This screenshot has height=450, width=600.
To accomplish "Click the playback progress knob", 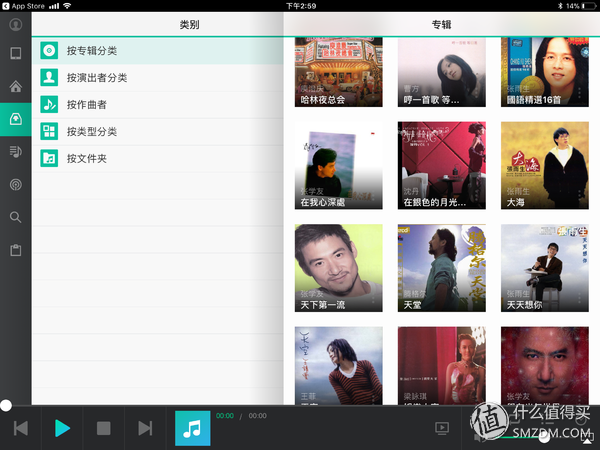I will [6, 405].
